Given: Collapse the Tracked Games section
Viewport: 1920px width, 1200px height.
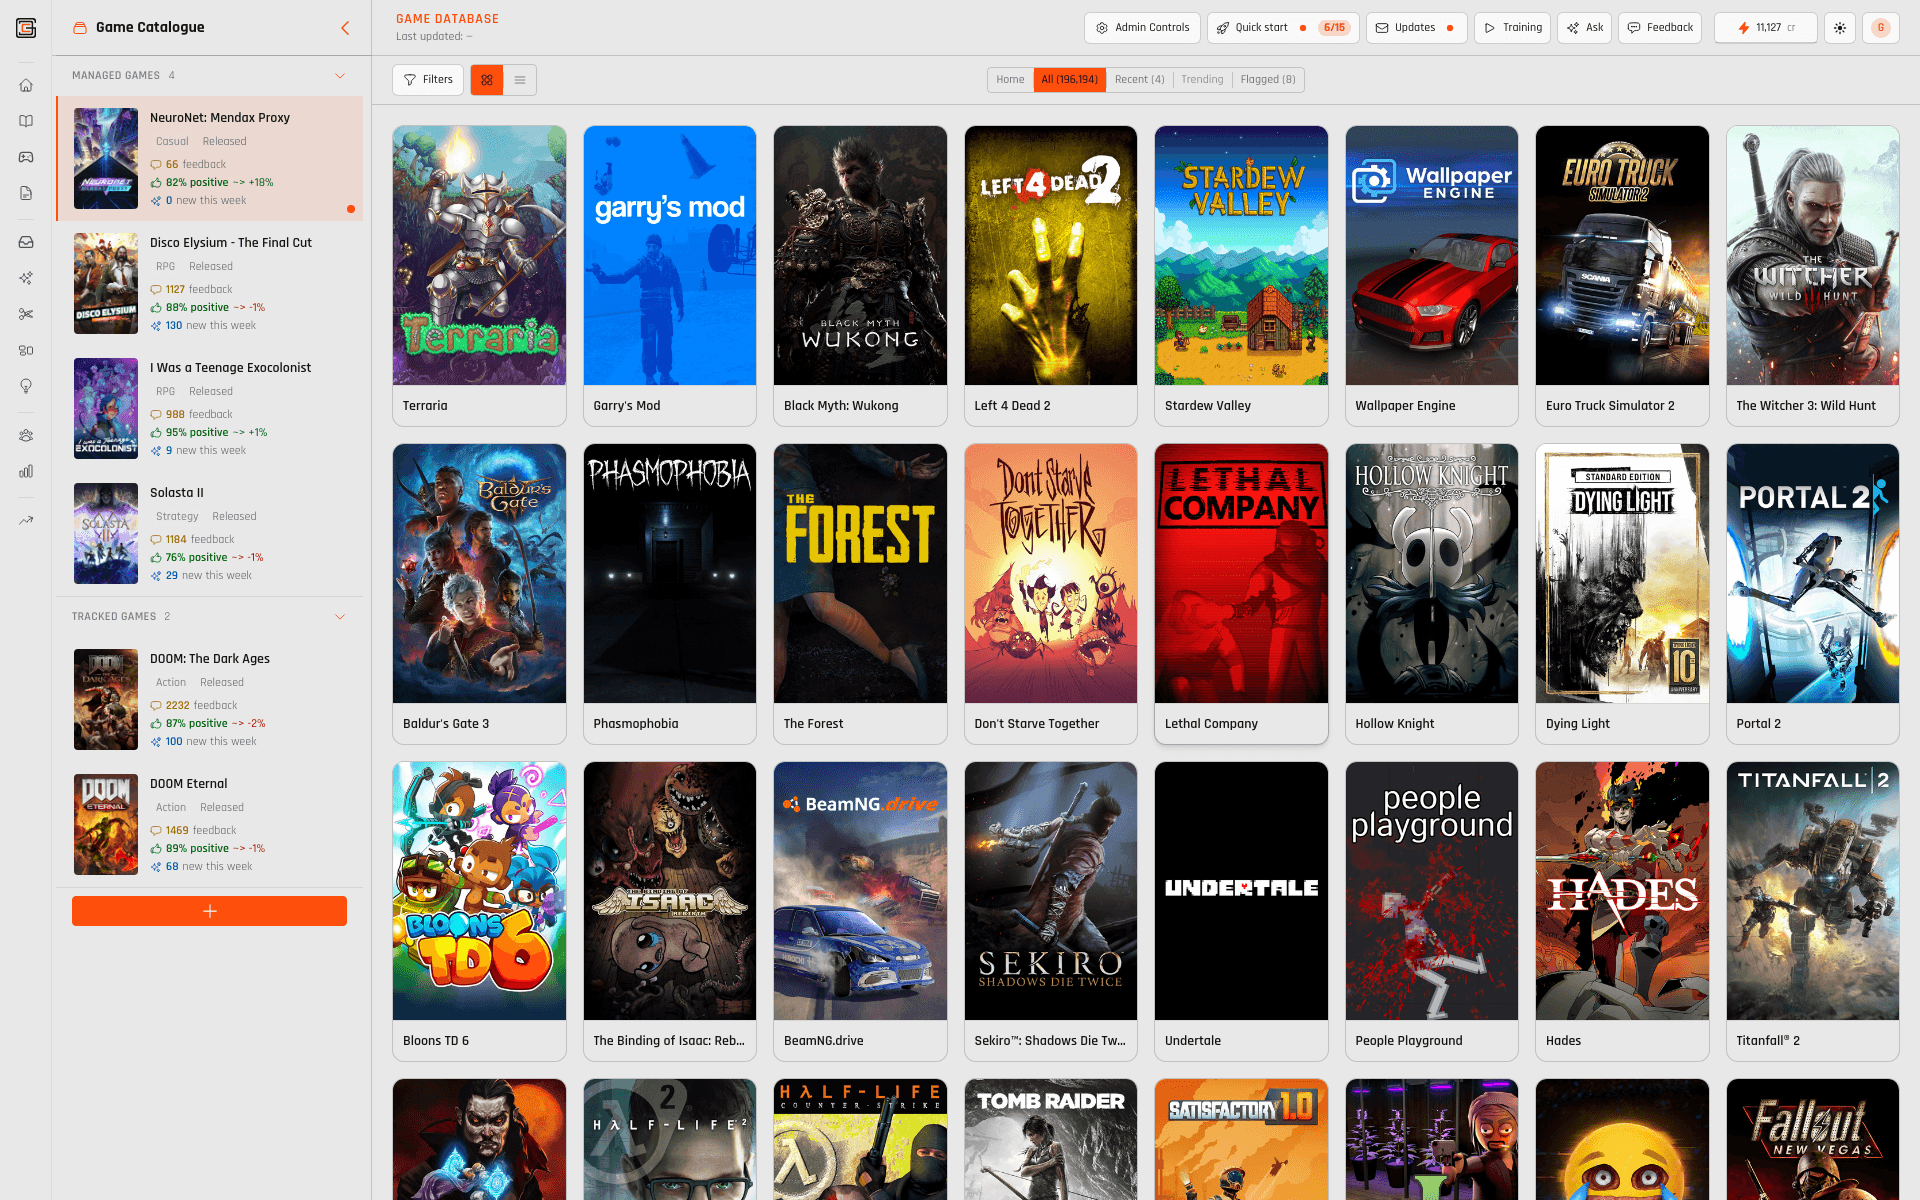Looking at the screenshot, I should (x=340, y=617).
